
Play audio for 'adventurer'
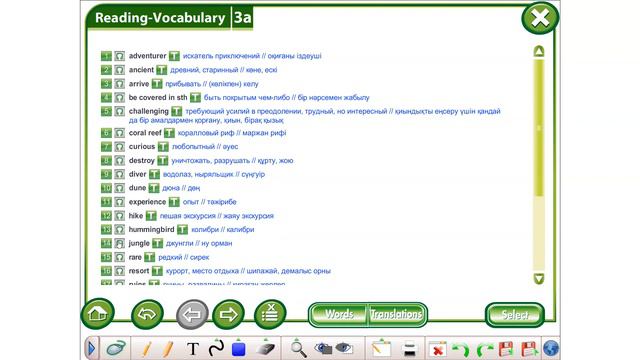pos(119,56)
